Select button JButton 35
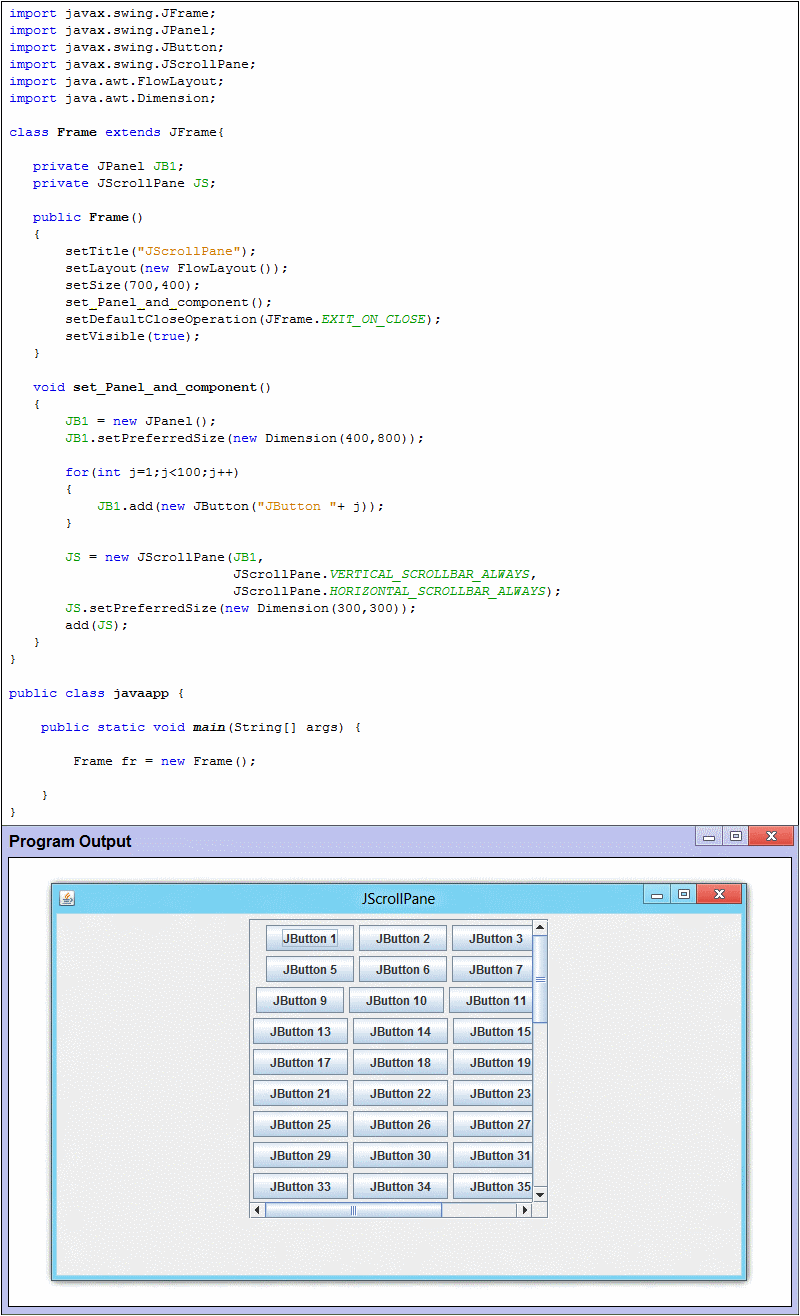Screen dimensions: 800x1316 493,1187
